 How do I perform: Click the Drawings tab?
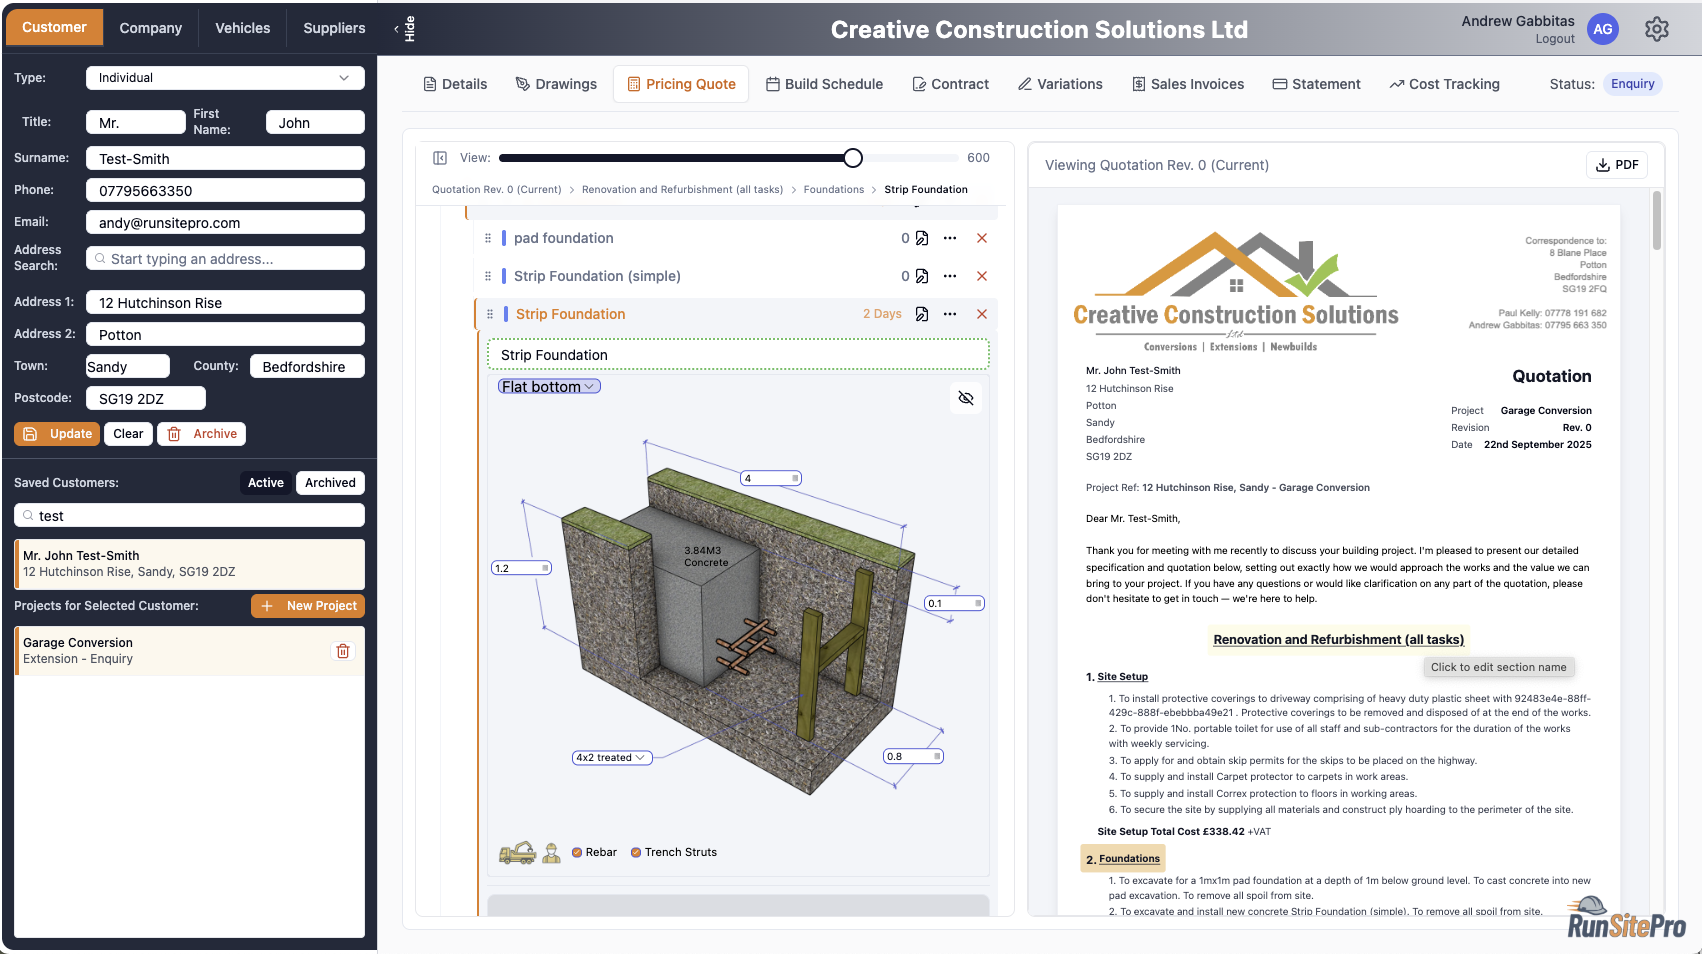coord(556,84)
